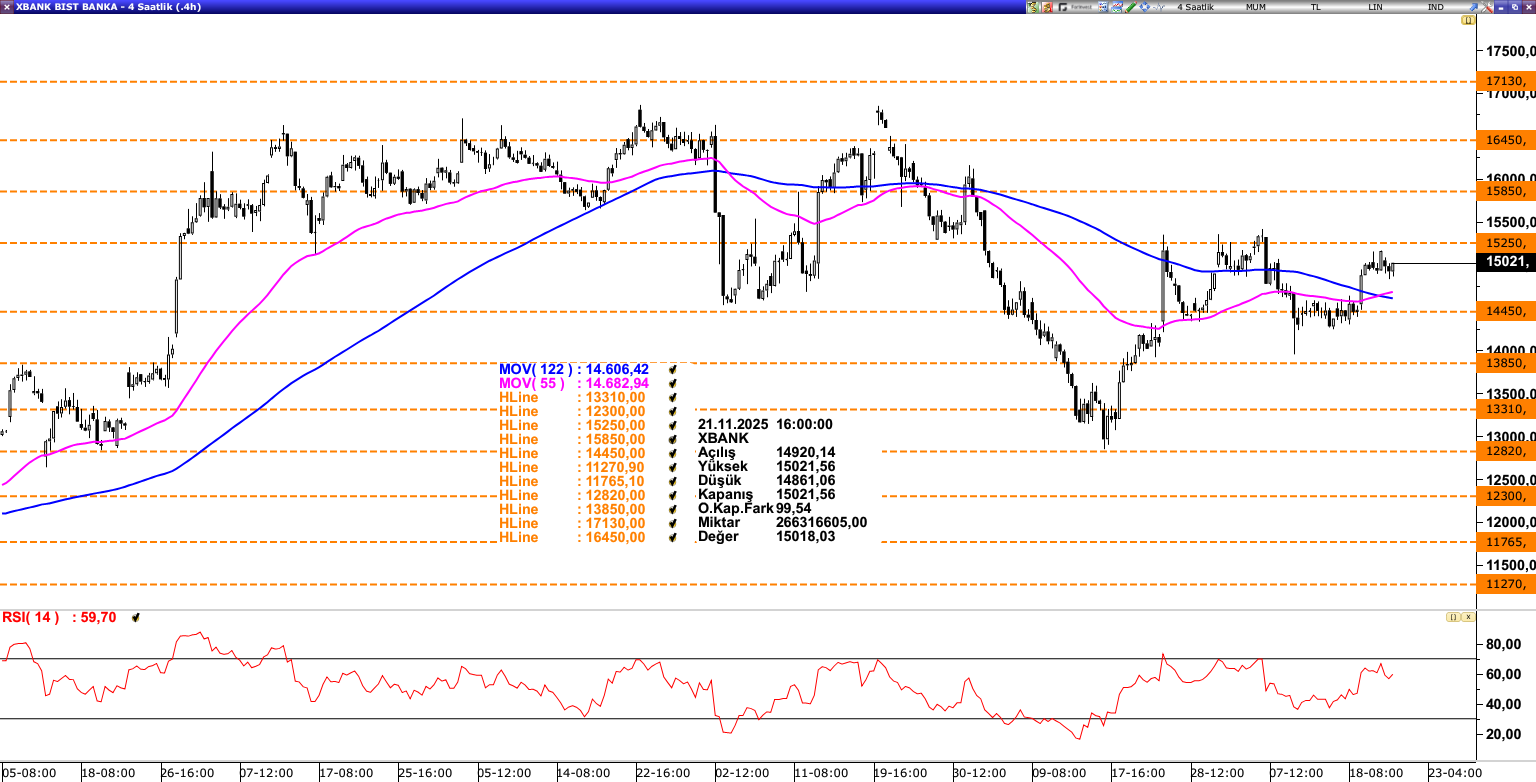The height and width of the screenshot is (782, 1536).
Task: Open the IND indicators menu
Action: [x=1435, y=7]
